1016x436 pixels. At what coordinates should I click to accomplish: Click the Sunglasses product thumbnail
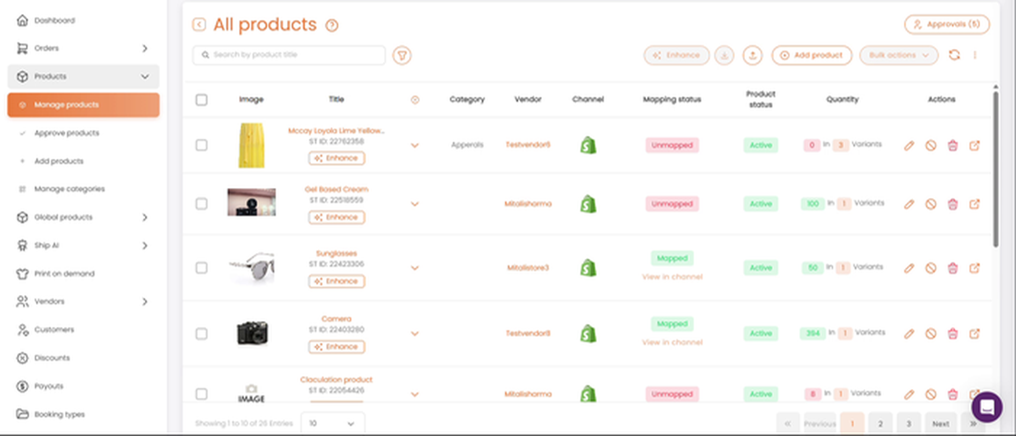(x=251, y=268)
